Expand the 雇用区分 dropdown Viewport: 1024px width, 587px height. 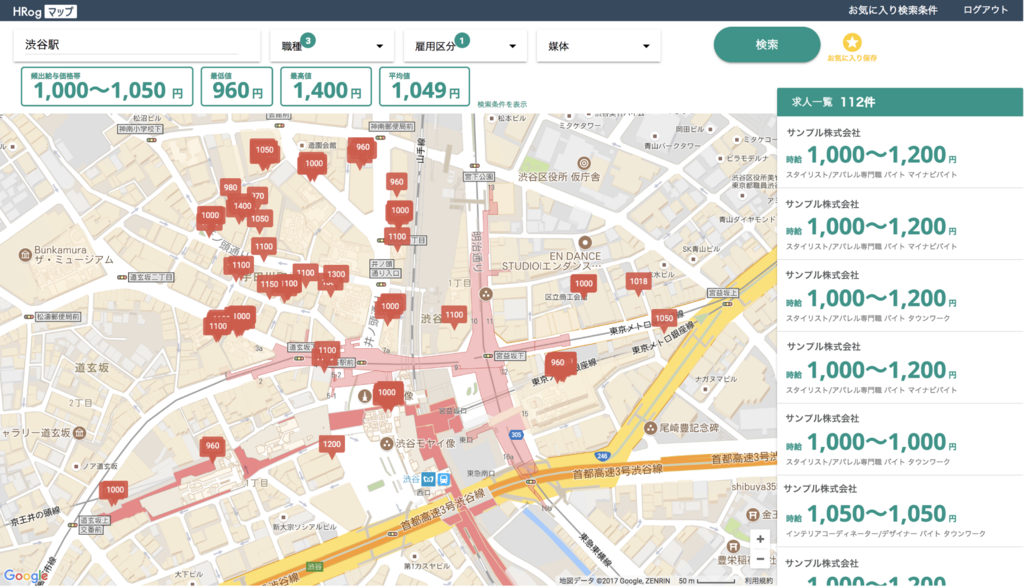(465, 46)
